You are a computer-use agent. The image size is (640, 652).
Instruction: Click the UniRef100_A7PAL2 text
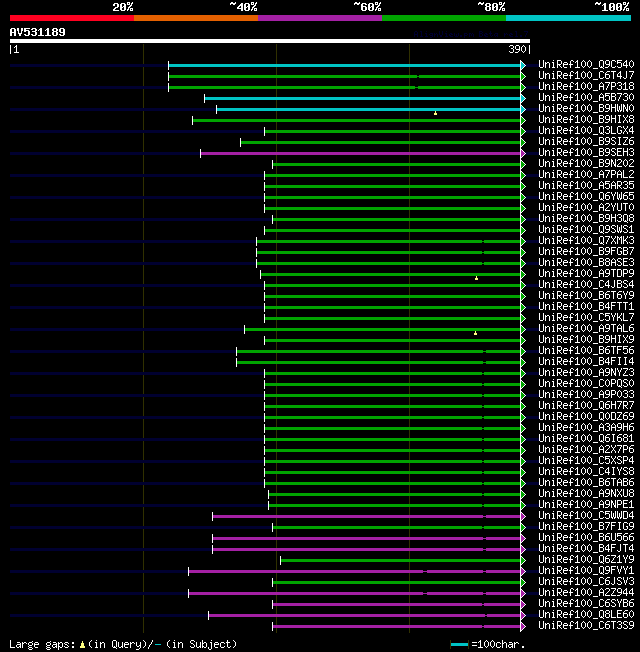click(x=586, y=174)
